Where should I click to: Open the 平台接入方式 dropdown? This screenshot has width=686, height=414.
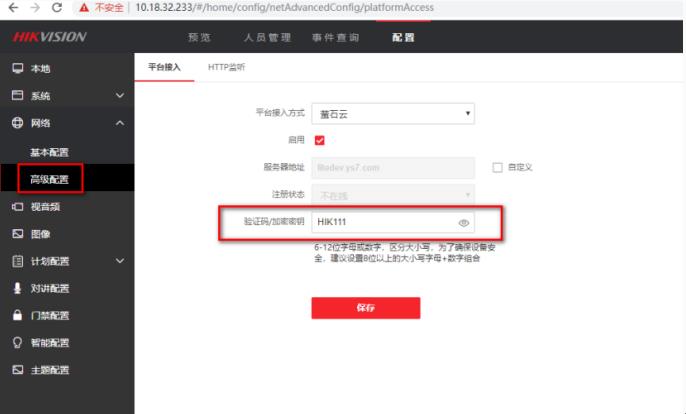[393, 114]
